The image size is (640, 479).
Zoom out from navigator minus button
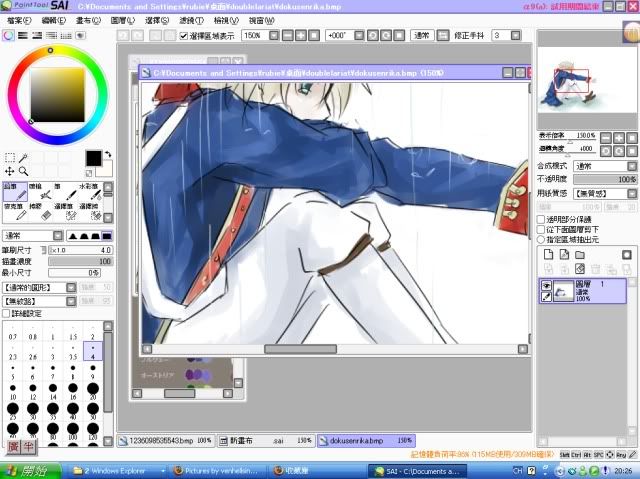(x=606, y=138)
